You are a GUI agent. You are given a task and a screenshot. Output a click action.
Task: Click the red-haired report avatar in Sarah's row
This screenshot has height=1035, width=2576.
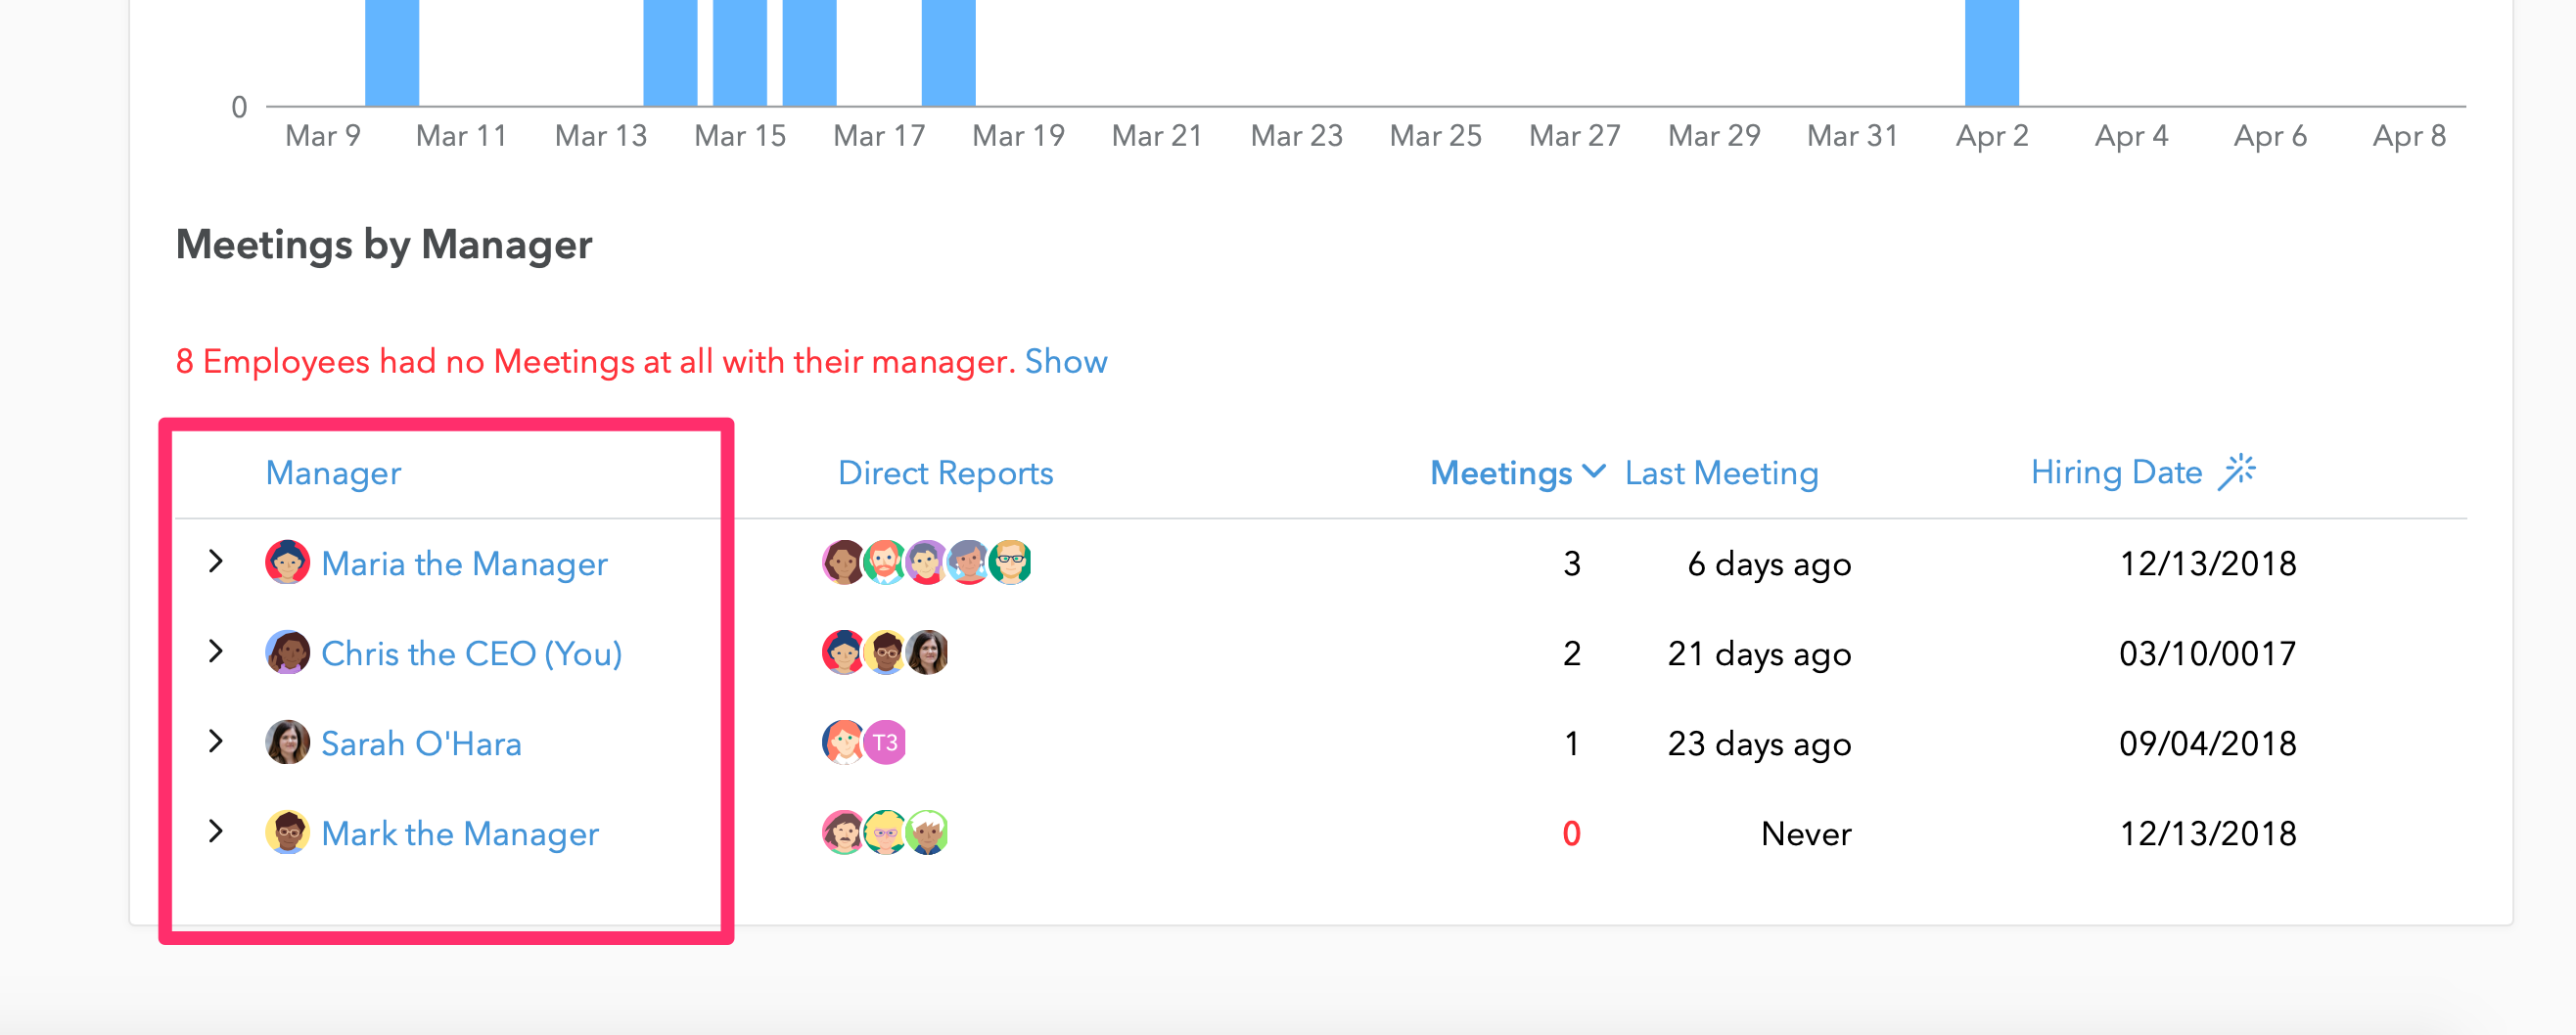pos(843,742)
